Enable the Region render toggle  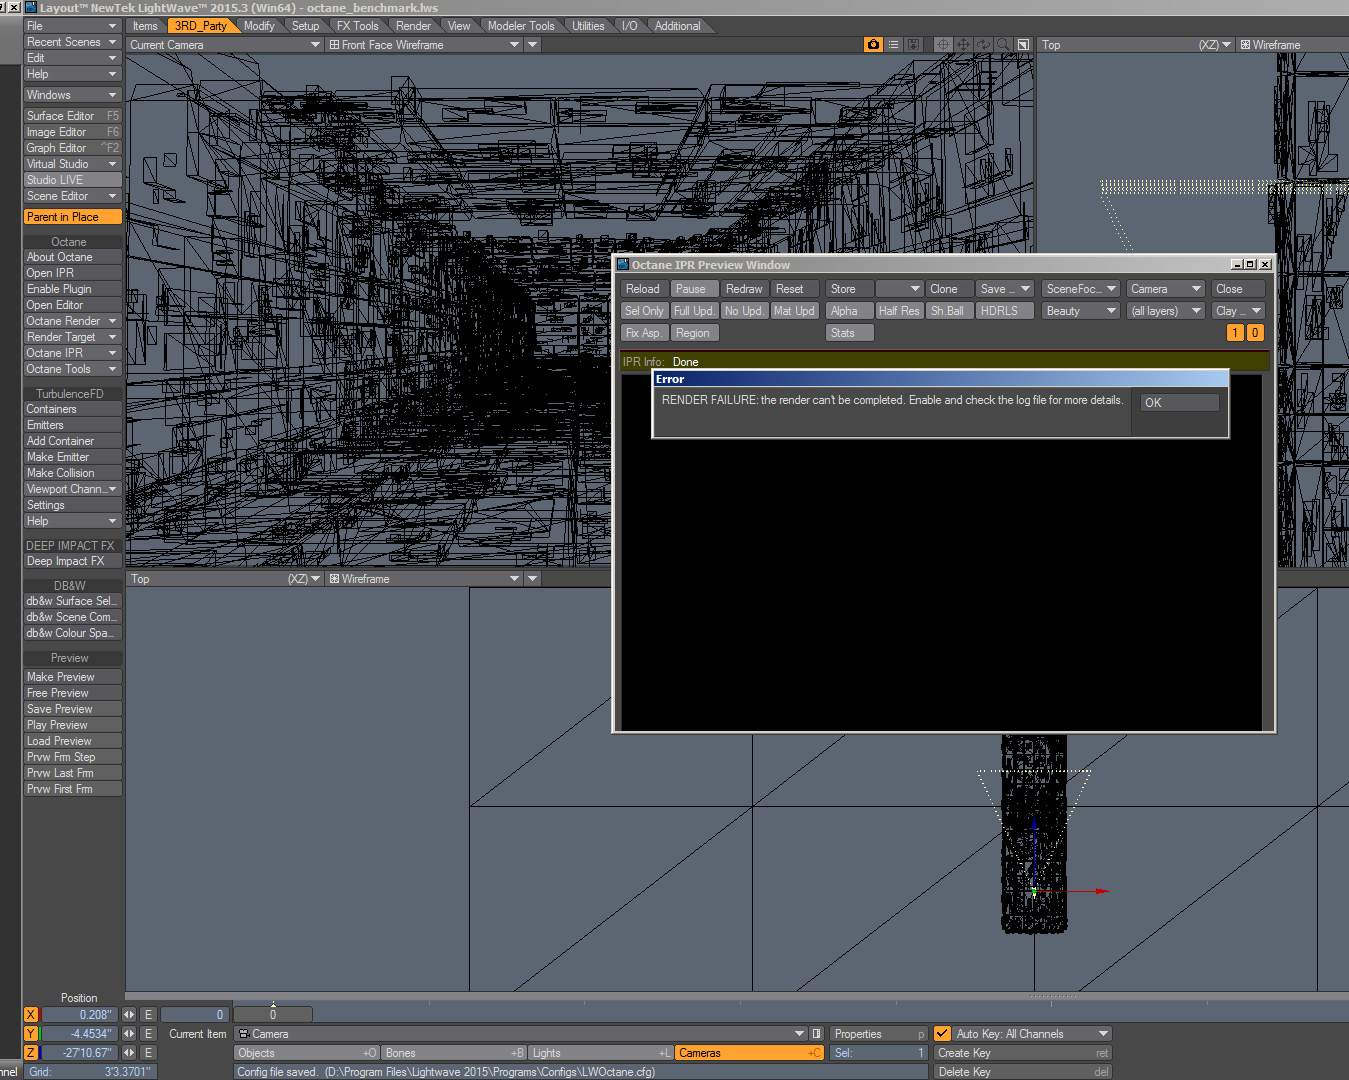click(x=695, y=333)
